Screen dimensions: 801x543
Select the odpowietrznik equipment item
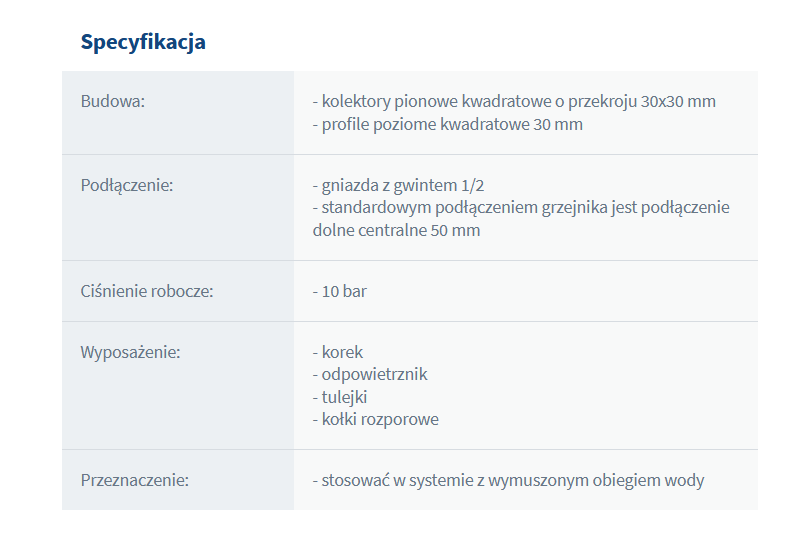374,374
